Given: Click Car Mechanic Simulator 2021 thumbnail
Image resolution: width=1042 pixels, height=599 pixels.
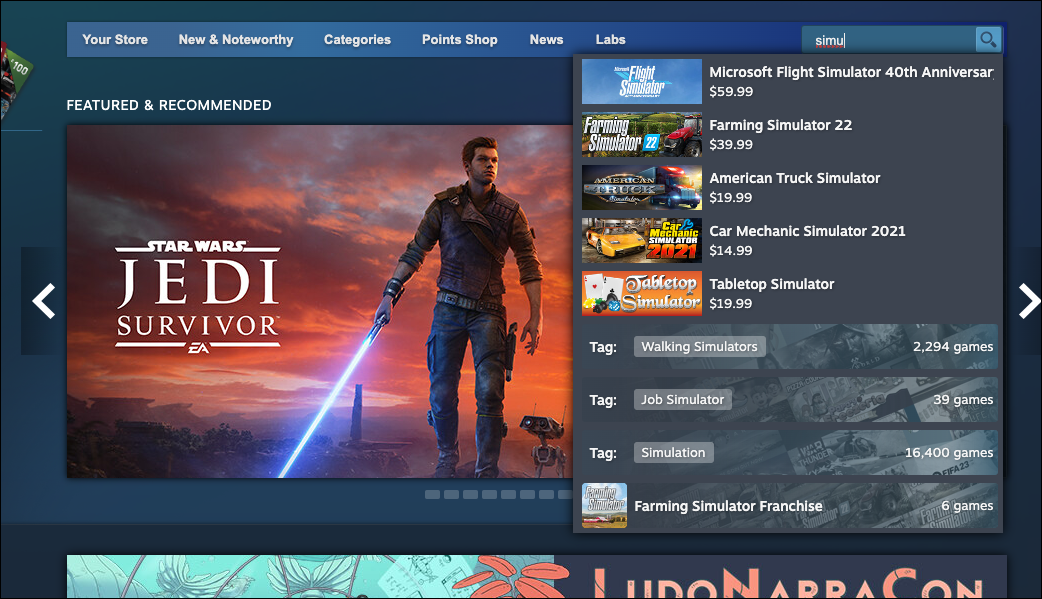Looking at the screenshot, I should (642, 241).
